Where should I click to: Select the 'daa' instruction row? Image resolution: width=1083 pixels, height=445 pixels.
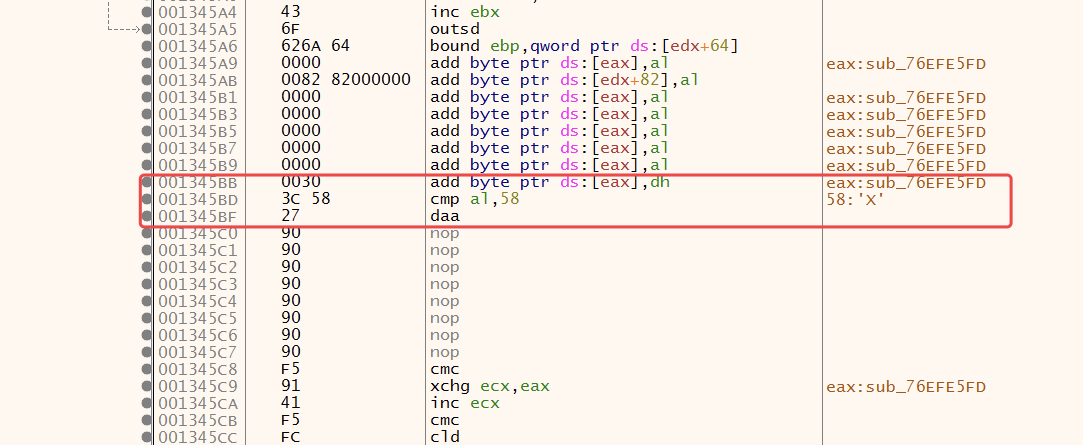[443, 216]
